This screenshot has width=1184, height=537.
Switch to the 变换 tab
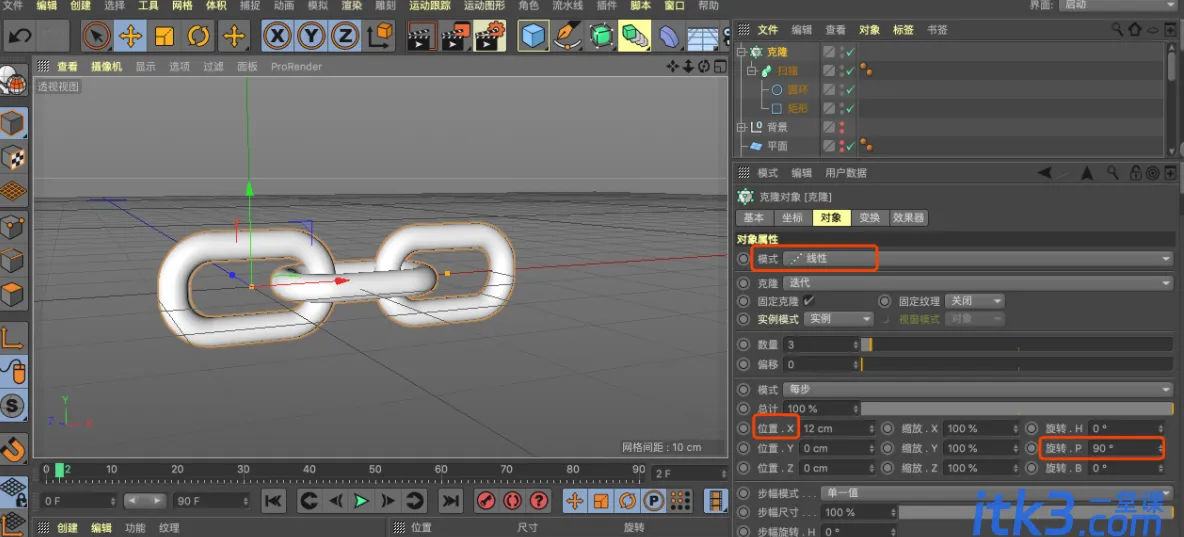(870, 218)
